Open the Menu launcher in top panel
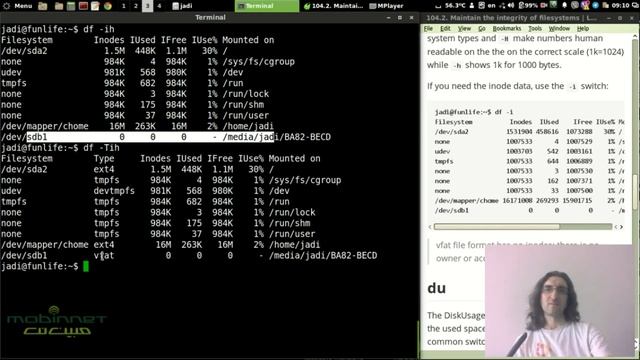Viewport: 640px width, 360px height. click(18, 6)
